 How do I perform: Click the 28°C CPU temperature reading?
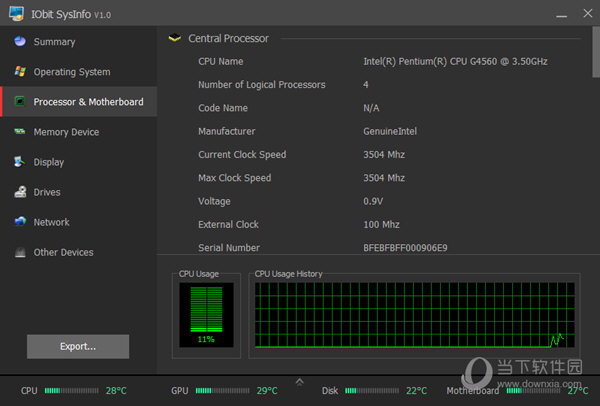point(116,391)
